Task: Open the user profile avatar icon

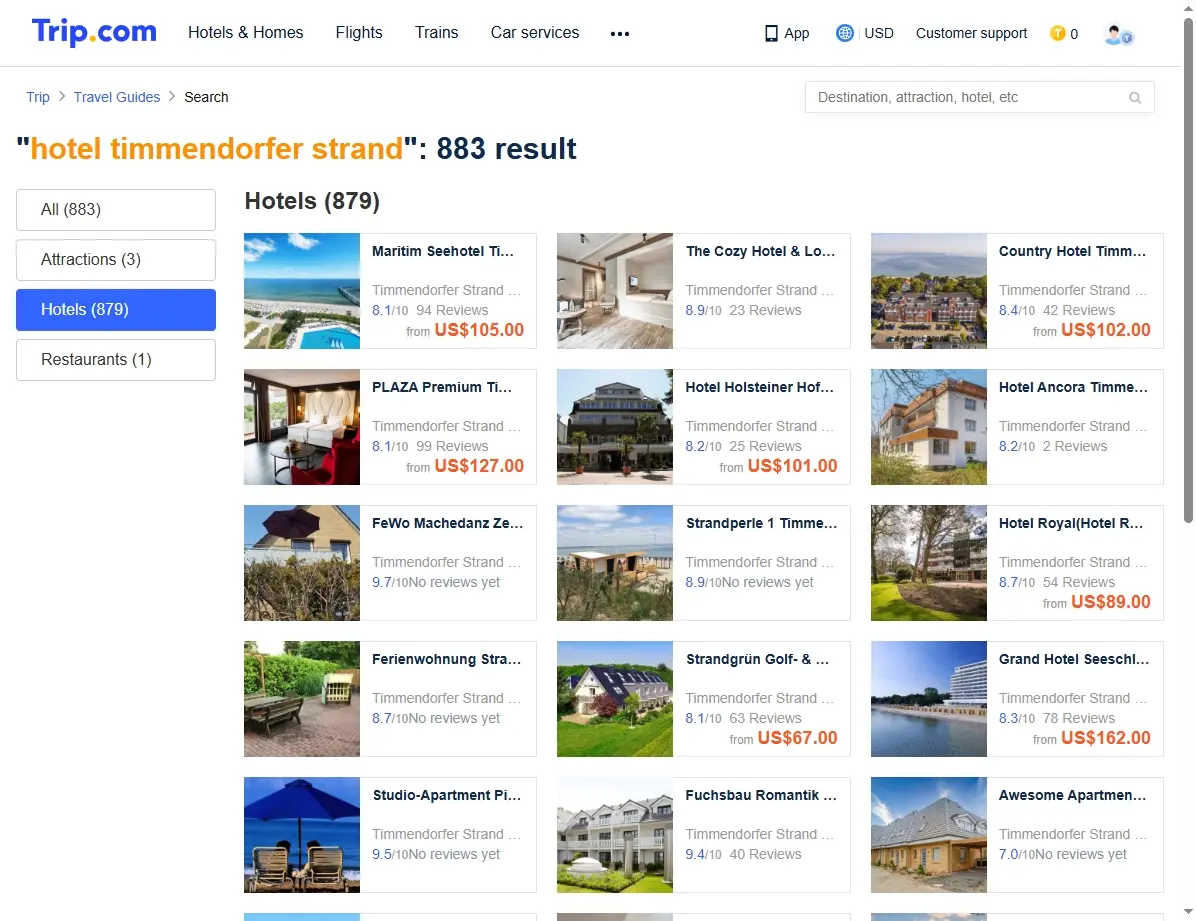Action: click(x=1118, y=34)
